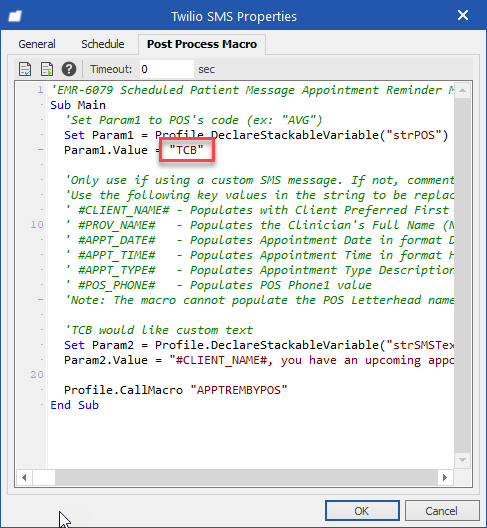Click the Timeout seconds input field
This screenshot has height=528, width=487.
[x=166, y=69]
